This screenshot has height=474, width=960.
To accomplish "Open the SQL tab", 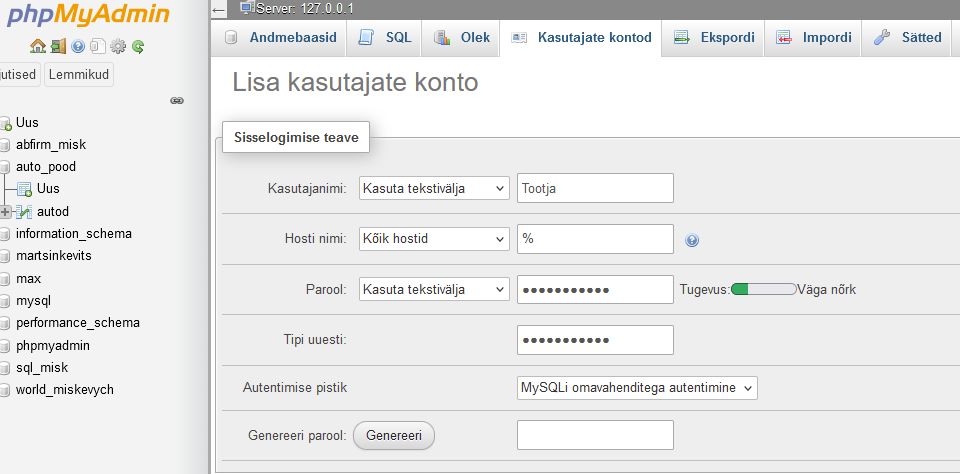I will tap(387, 38).
